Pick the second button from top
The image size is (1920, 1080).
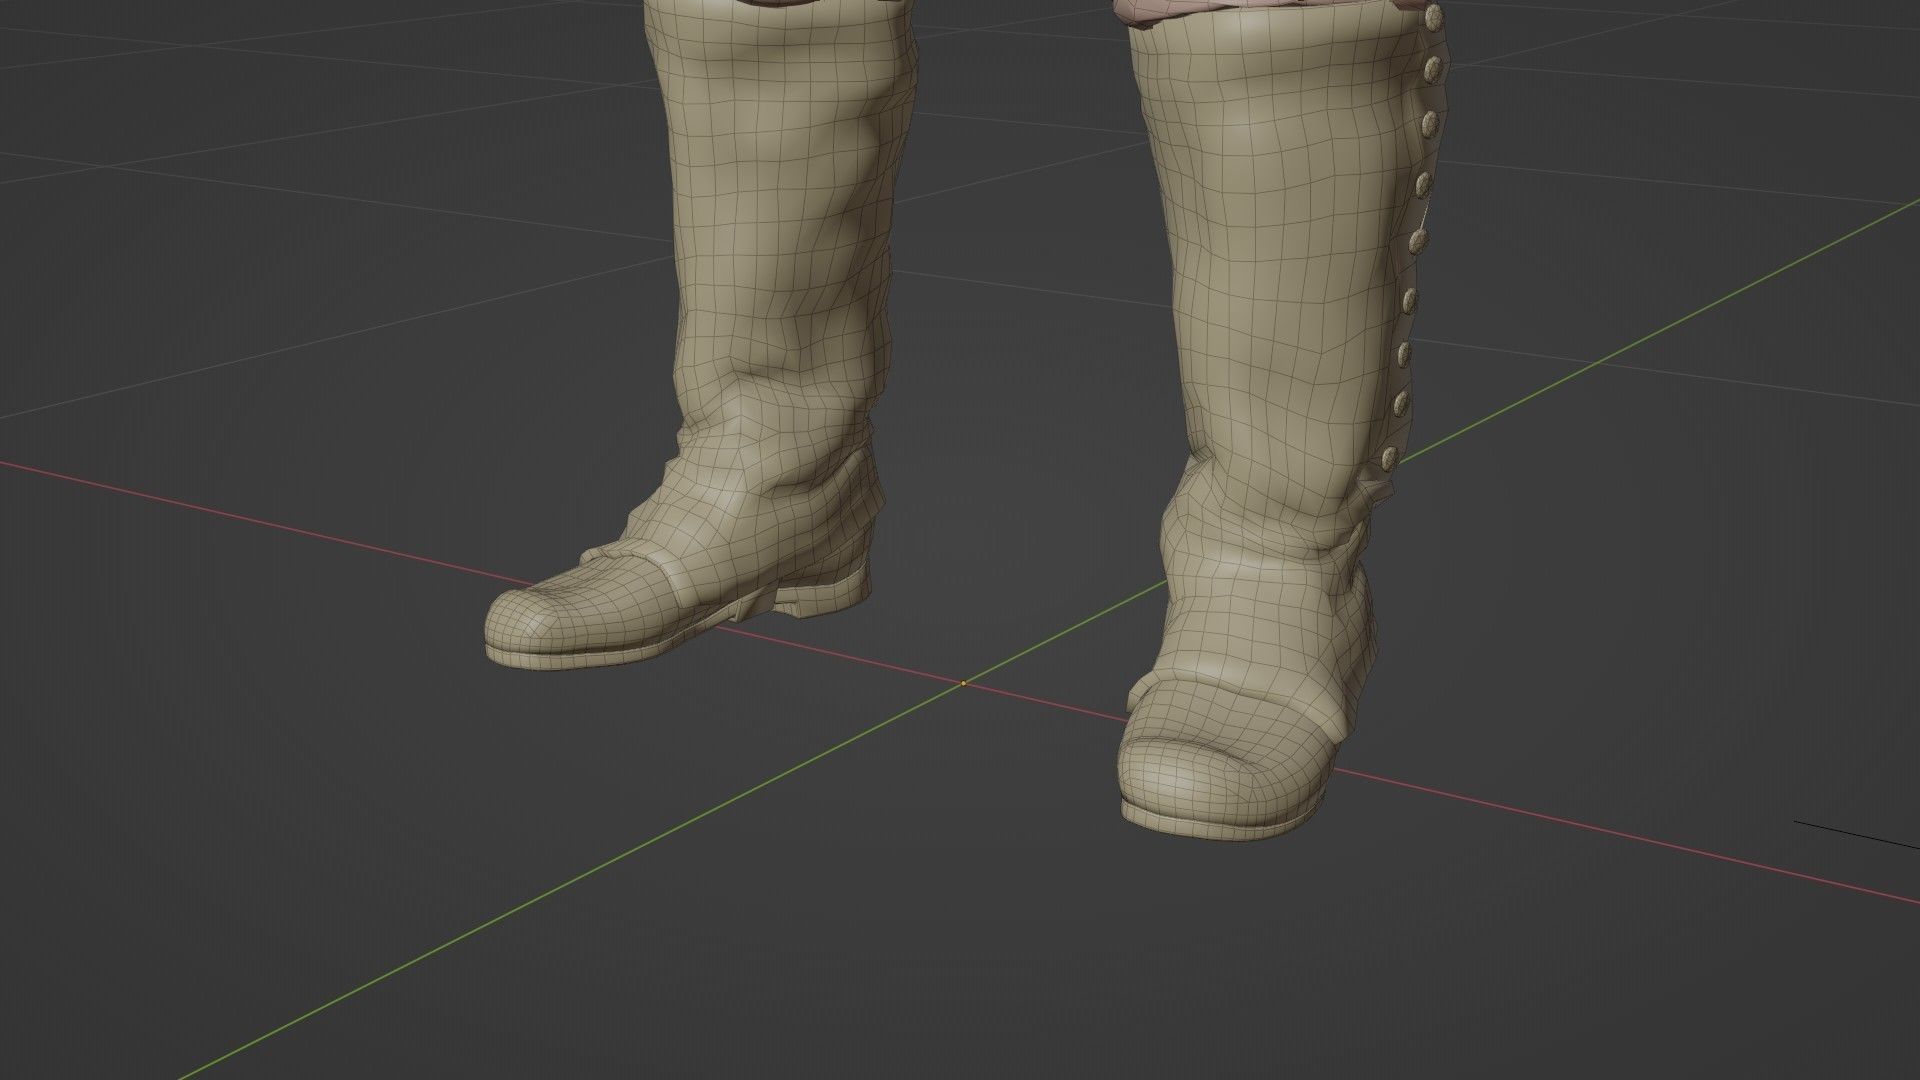point(1432,70)
